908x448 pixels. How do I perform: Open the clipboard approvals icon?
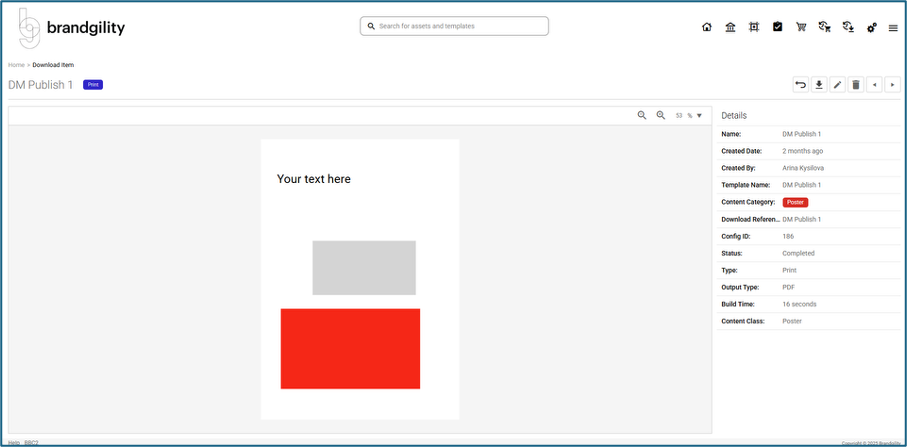777,27
